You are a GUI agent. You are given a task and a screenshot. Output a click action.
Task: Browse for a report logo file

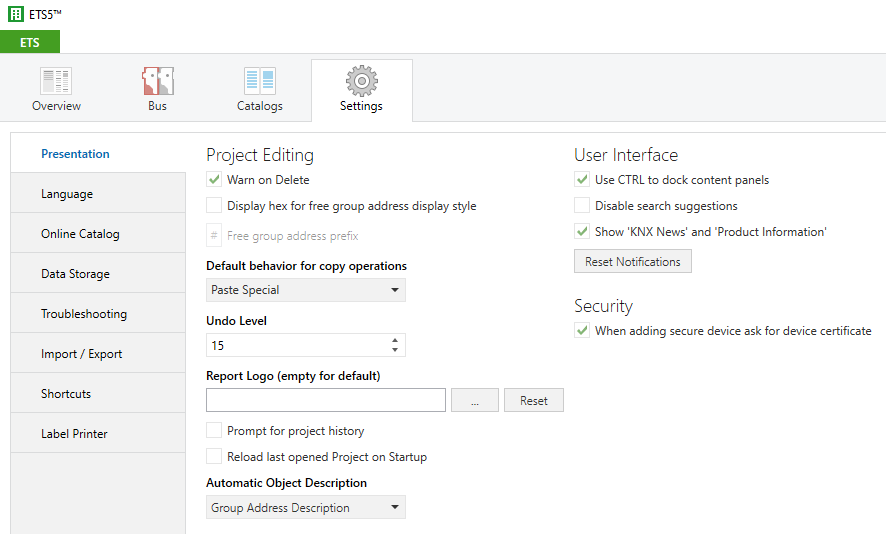pos(475,400)
